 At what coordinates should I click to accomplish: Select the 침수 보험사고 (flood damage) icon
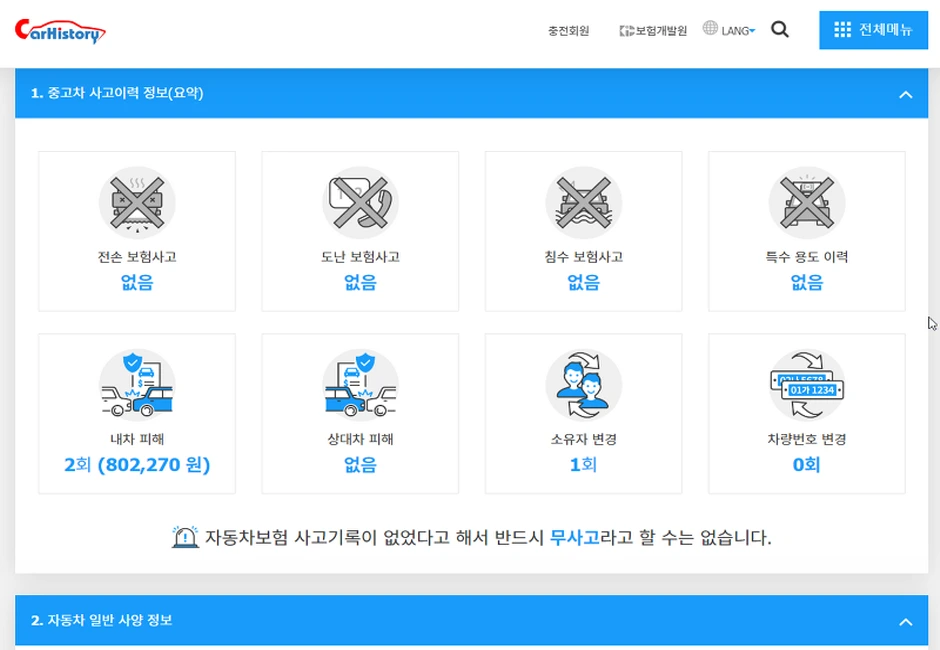coord(583,201)
